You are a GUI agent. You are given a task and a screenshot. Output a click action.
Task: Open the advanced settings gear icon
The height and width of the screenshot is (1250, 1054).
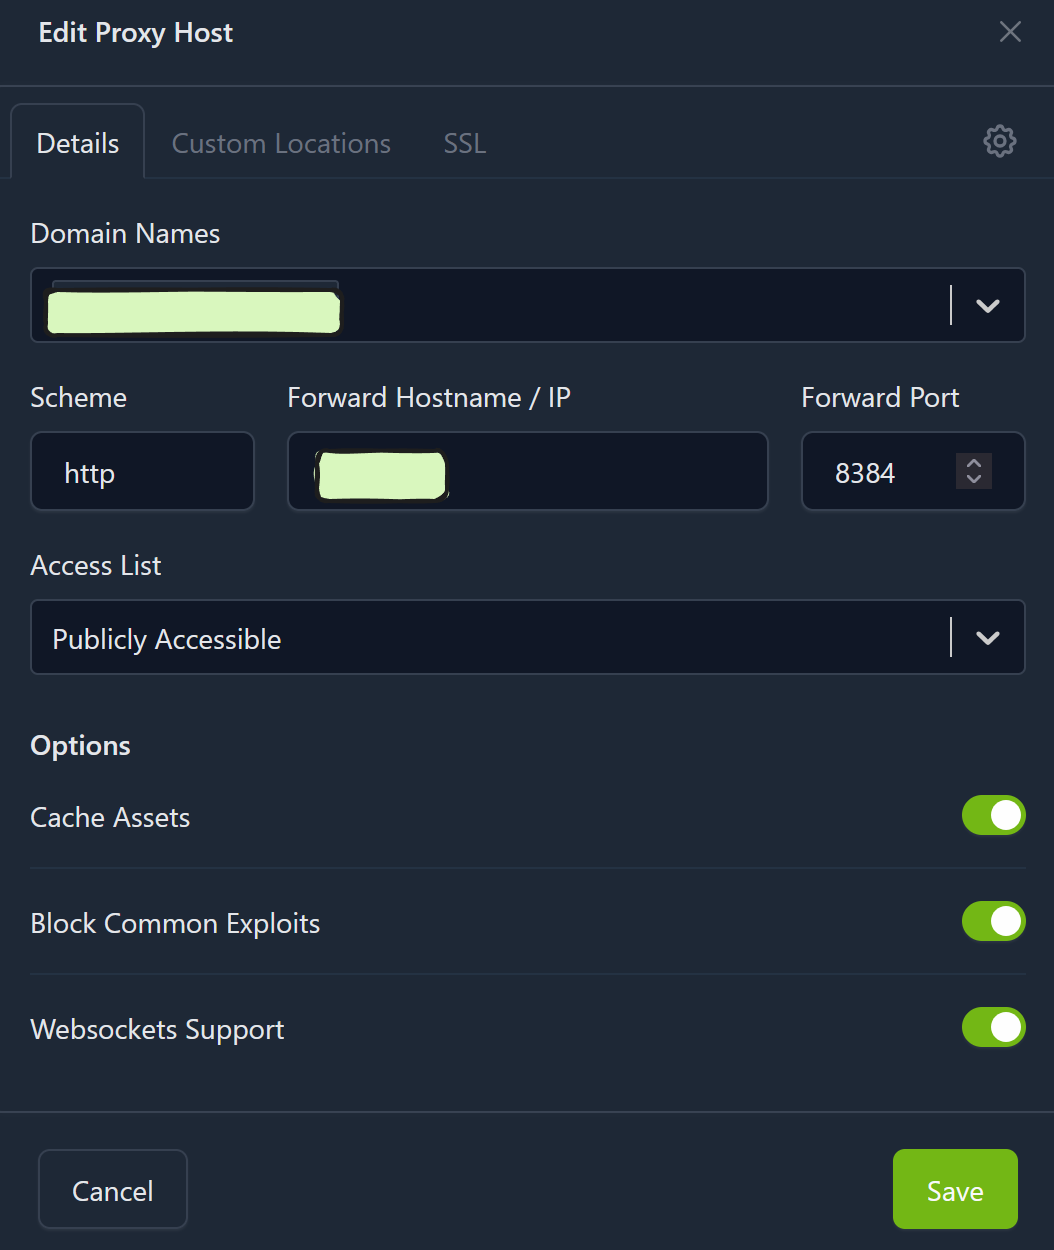999,142
